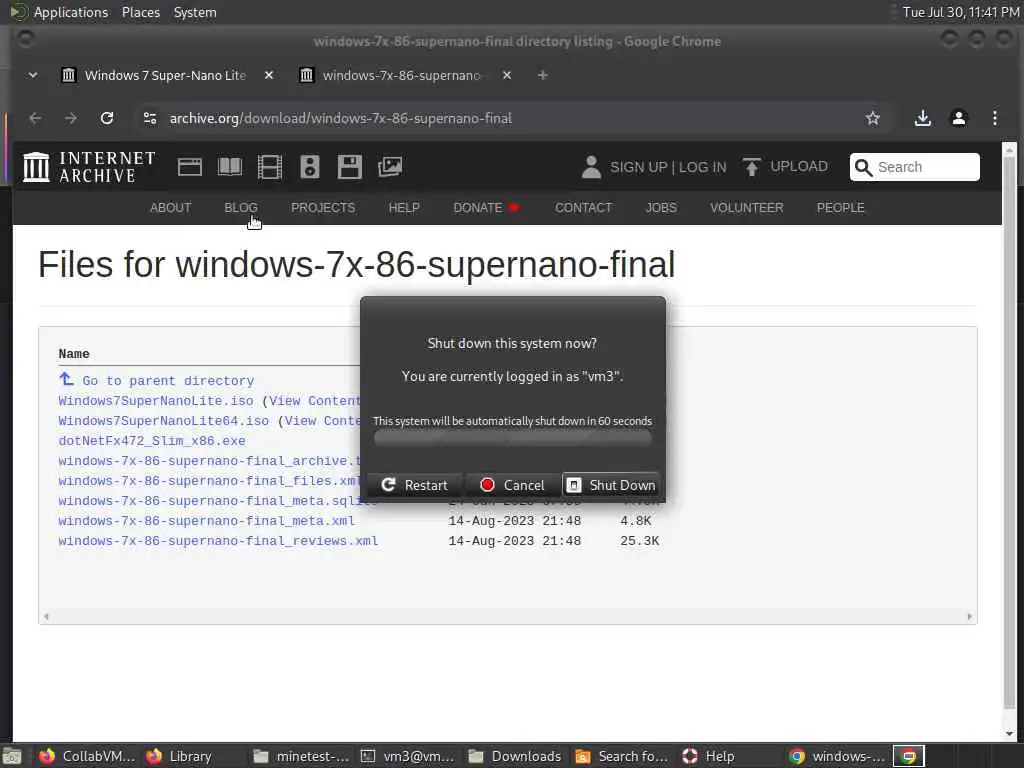Close the windows-7x-86-supernano tab
Viewport: 1024px width, 768px height.
pos(507,76)
